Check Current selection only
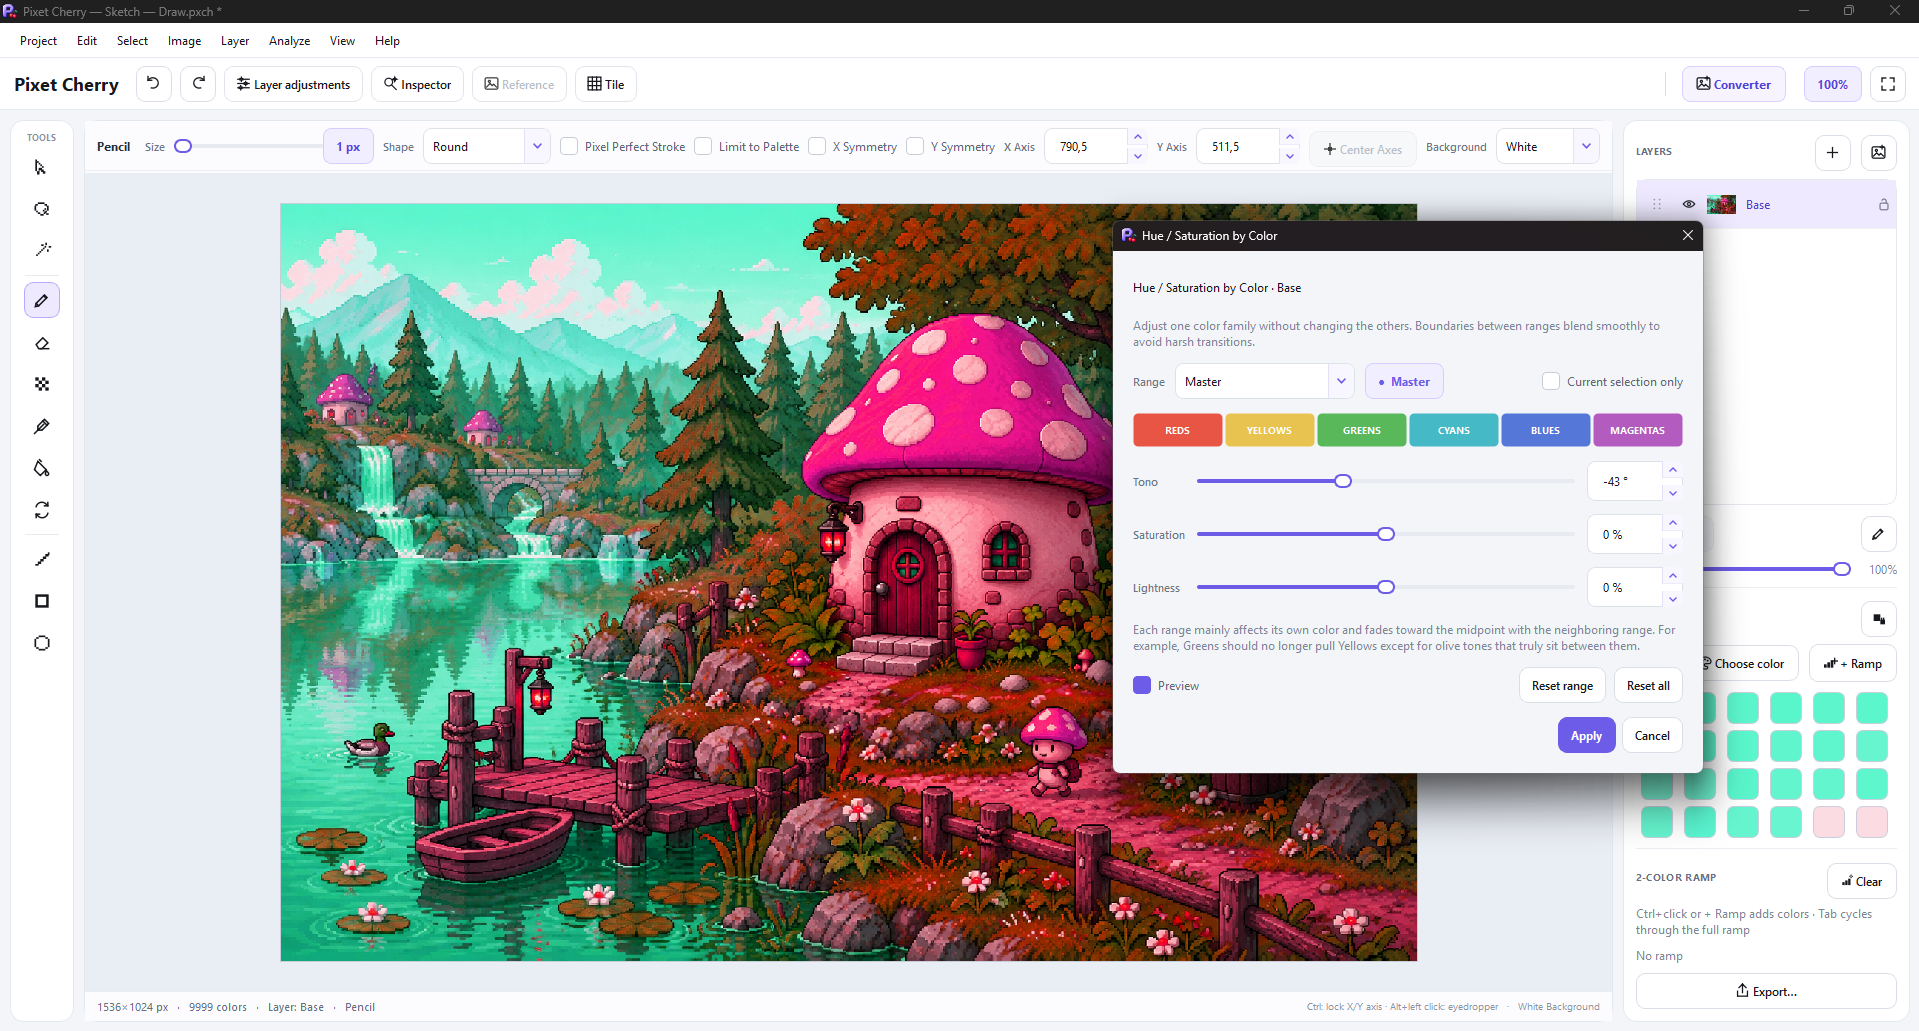Viewport: 1919px width, 1031px height. tap(1551, 381)
